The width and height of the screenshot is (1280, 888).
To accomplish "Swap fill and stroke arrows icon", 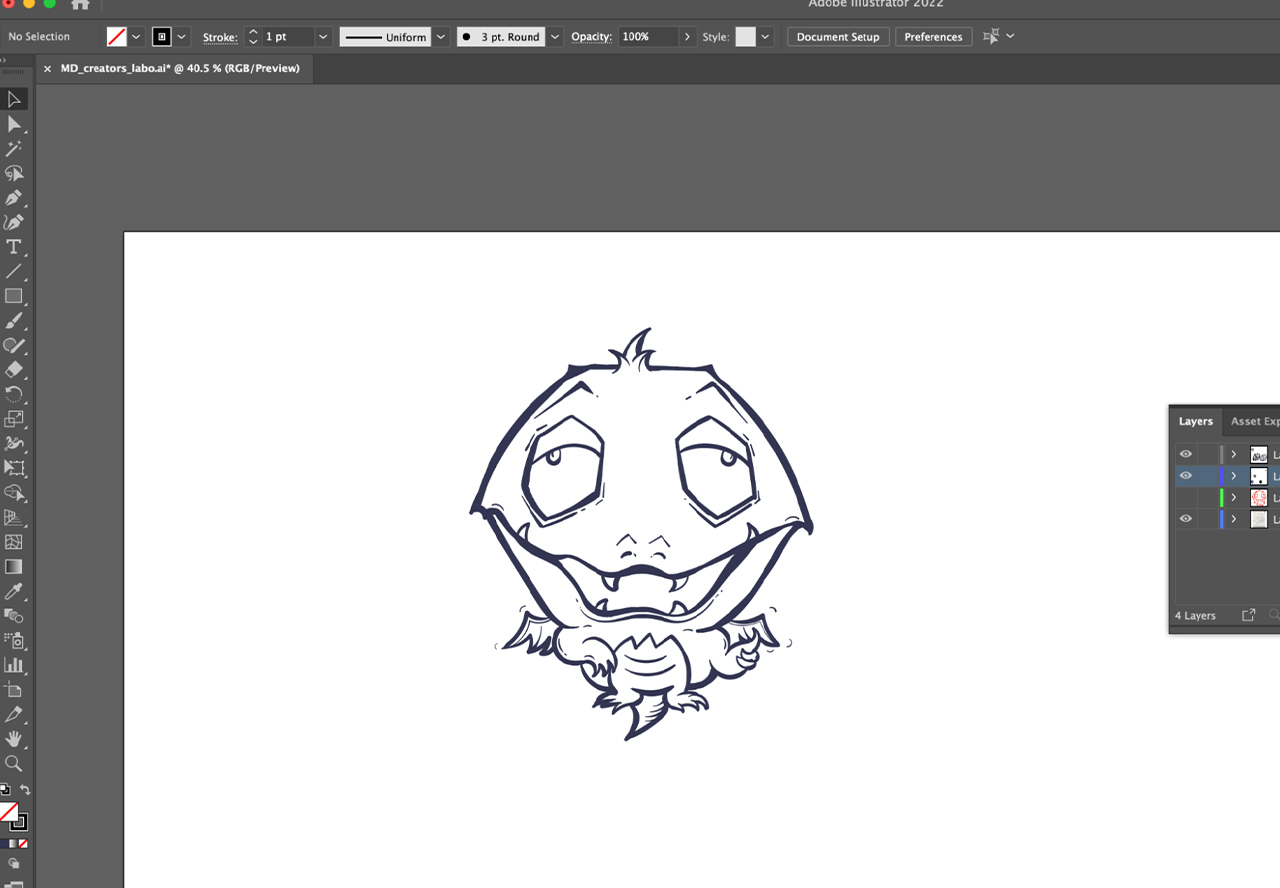I will tap(25, 790).
